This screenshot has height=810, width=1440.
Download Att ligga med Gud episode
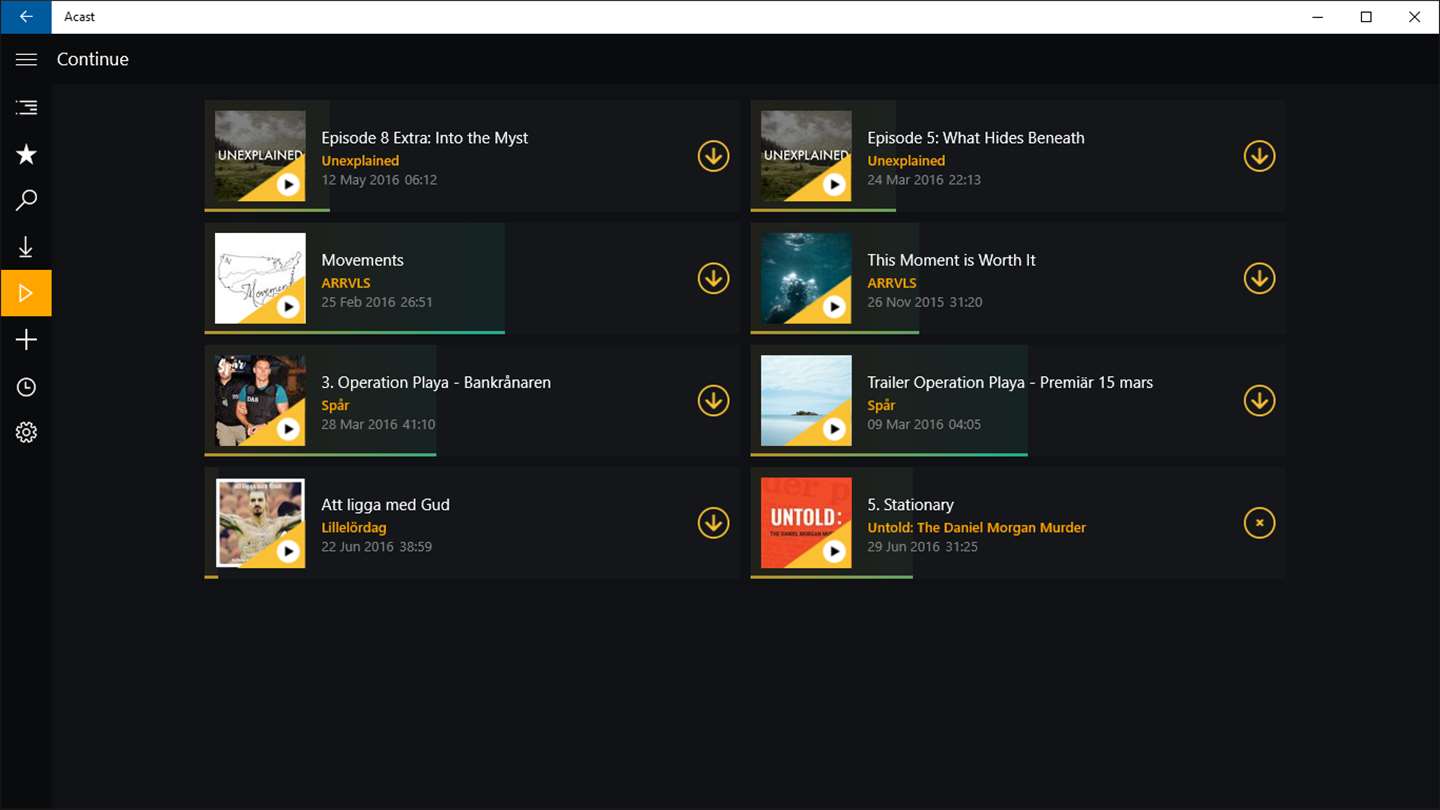click(x=713, y=523)
